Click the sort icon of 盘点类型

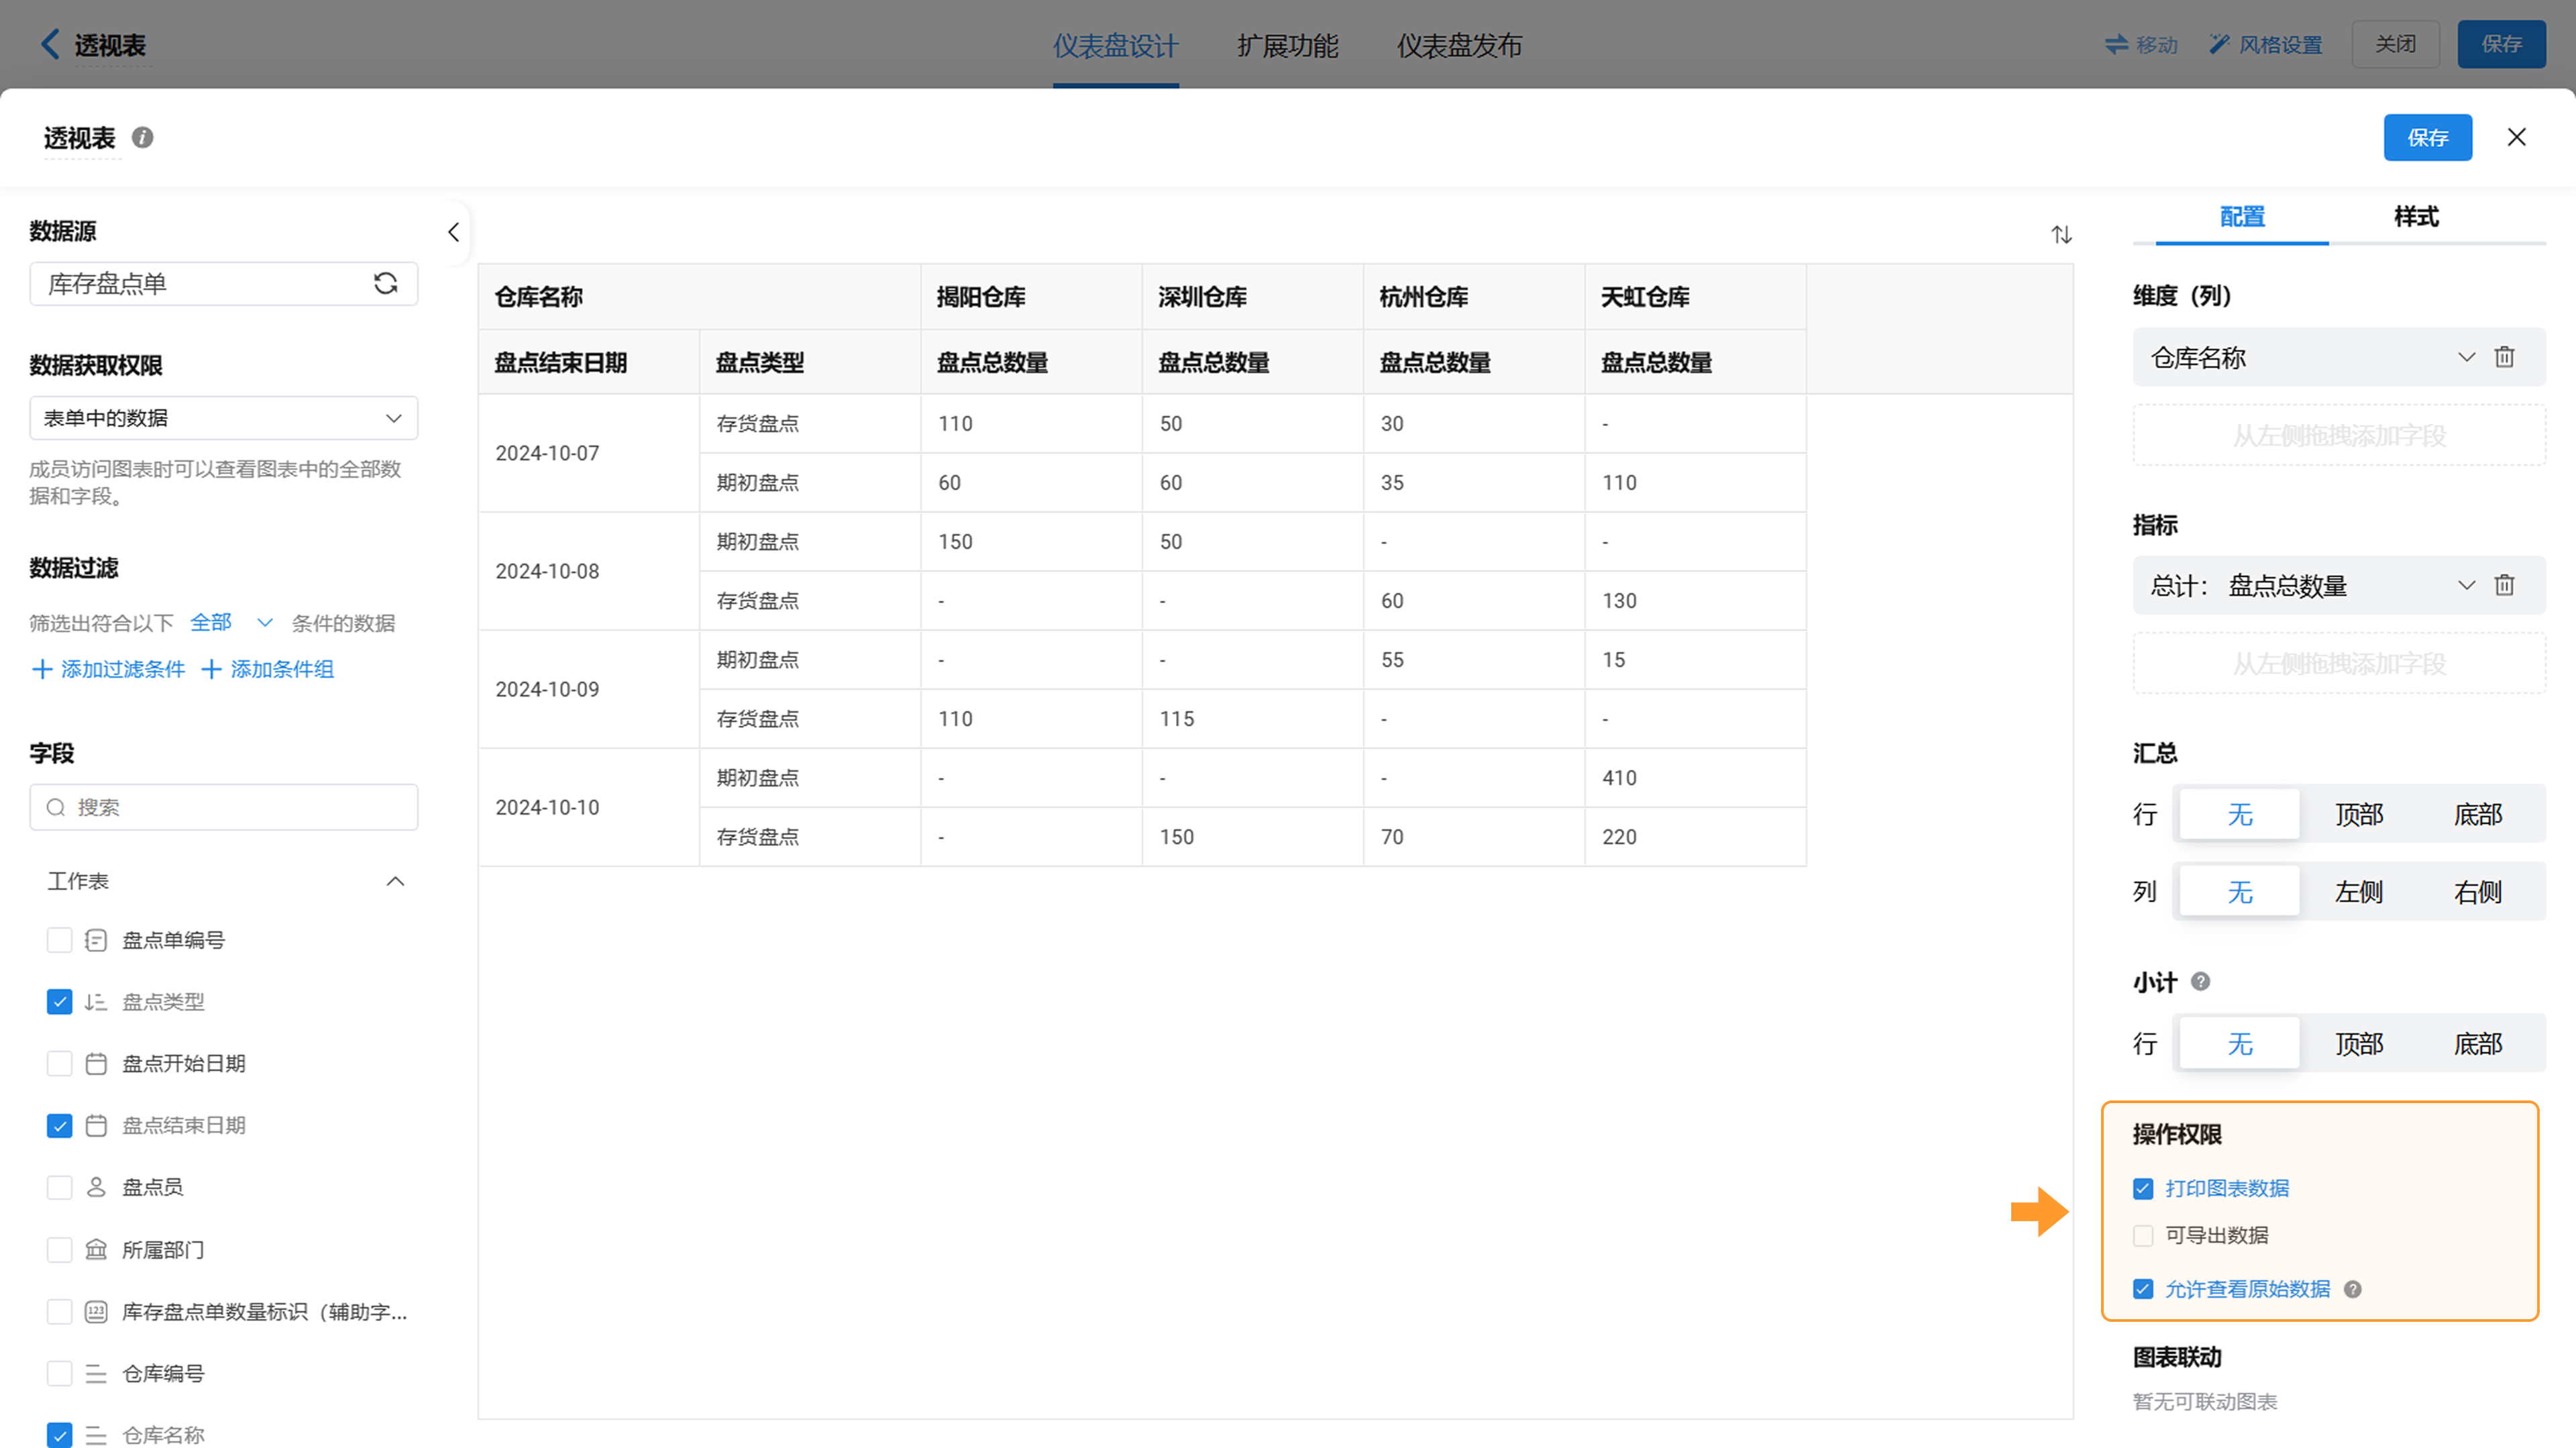[96, 1001]
